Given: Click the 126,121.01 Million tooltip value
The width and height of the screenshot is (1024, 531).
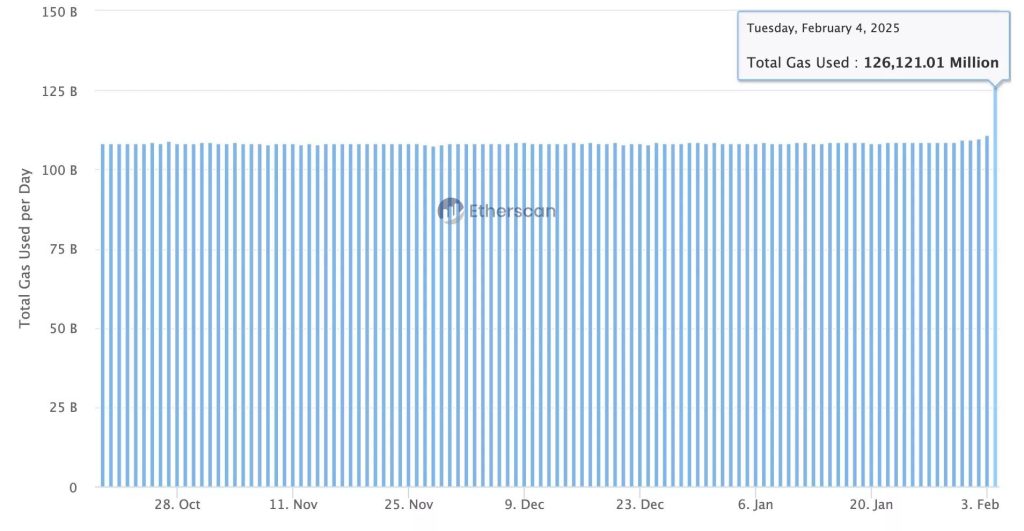Looking at the screenshot, I should pyautogui.click(x=936, y=62).
